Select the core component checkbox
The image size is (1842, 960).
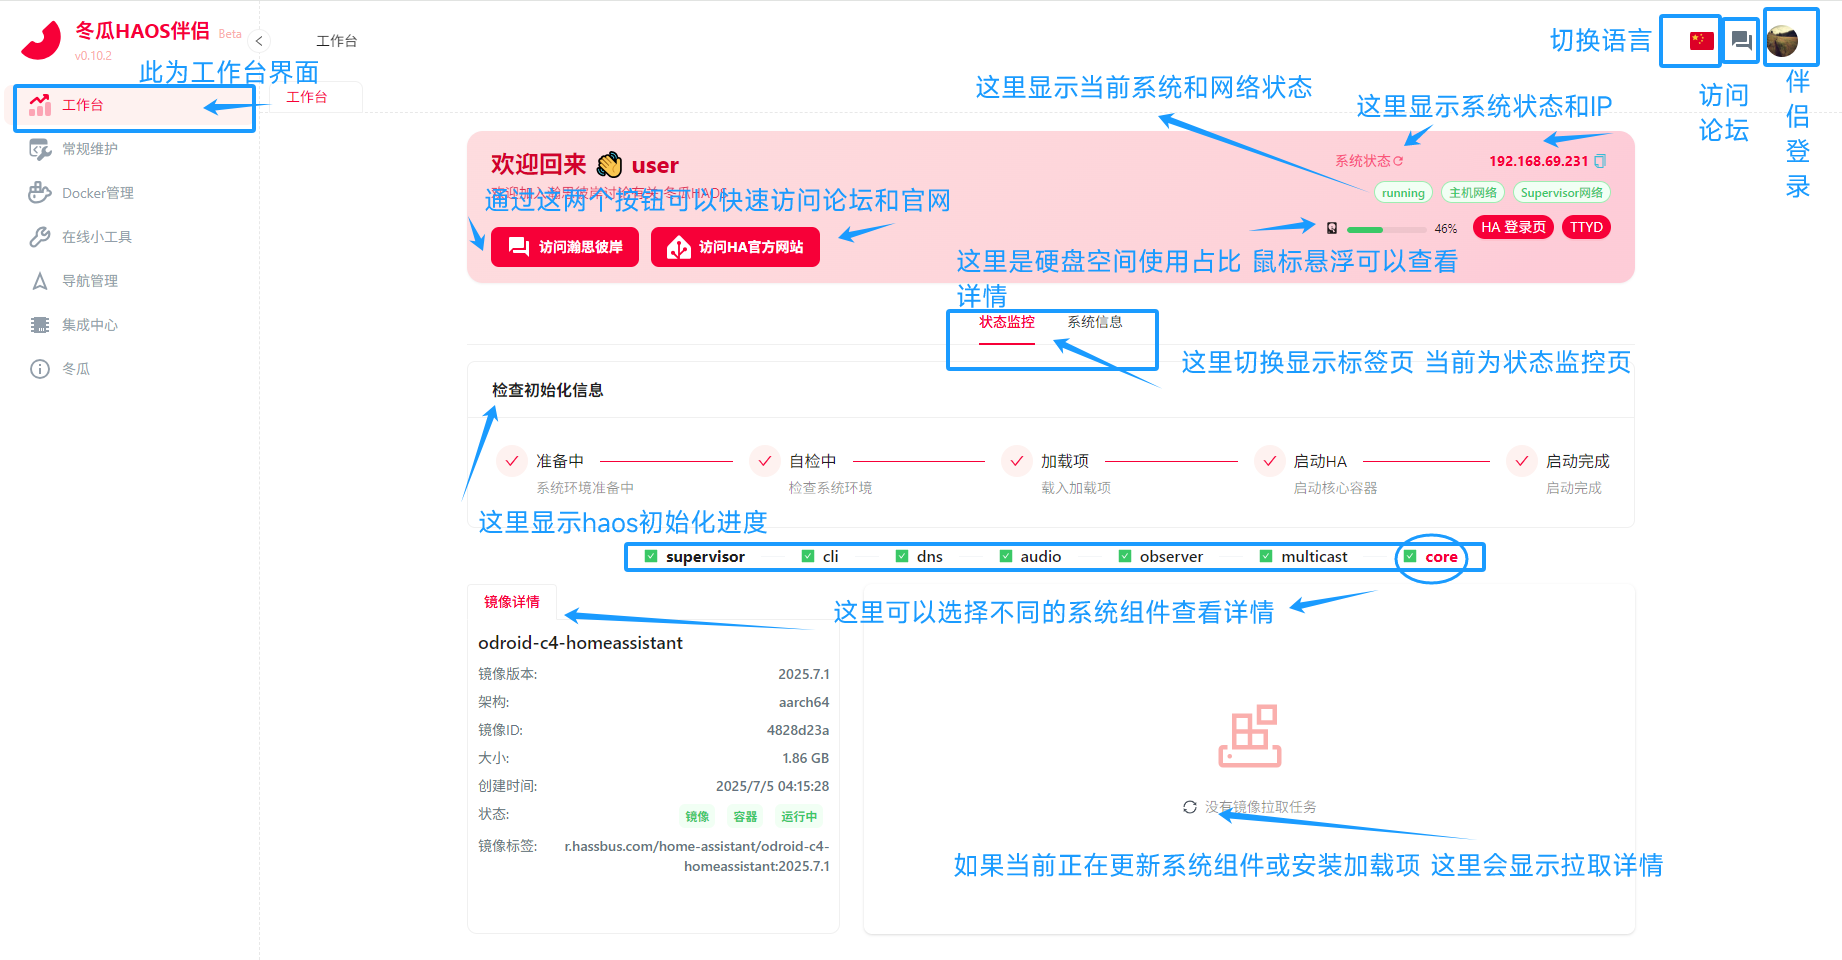pyautogui.click(x=1410, y=557)
